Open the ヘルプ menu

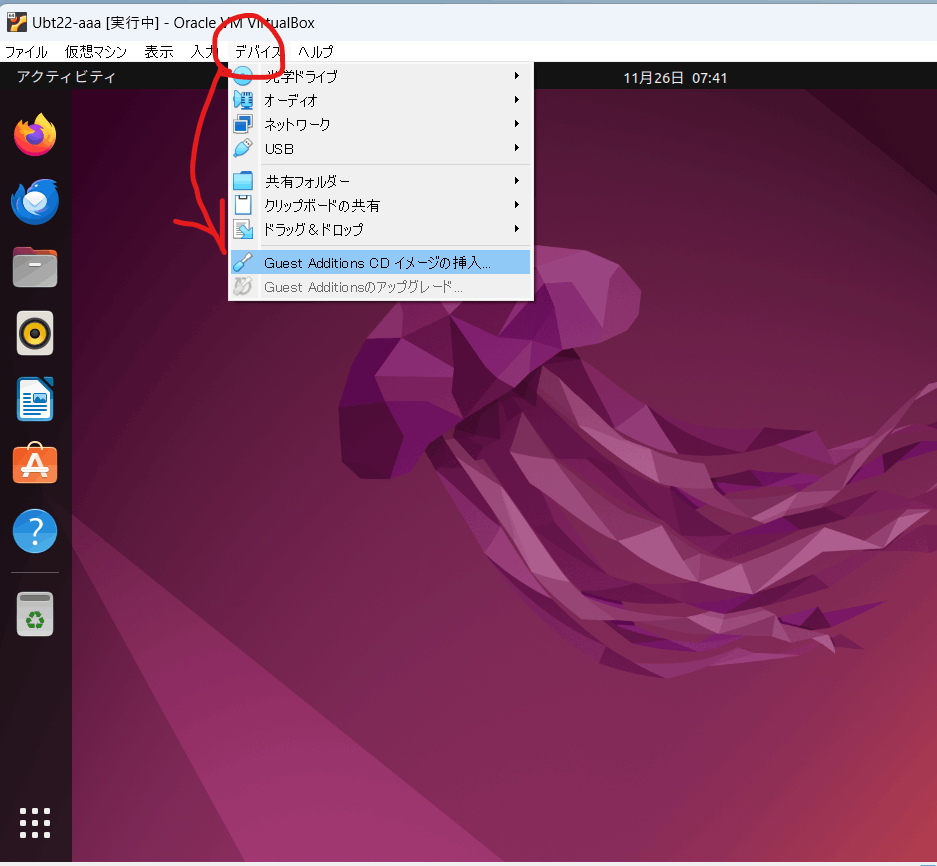click(x=316, y=52)
